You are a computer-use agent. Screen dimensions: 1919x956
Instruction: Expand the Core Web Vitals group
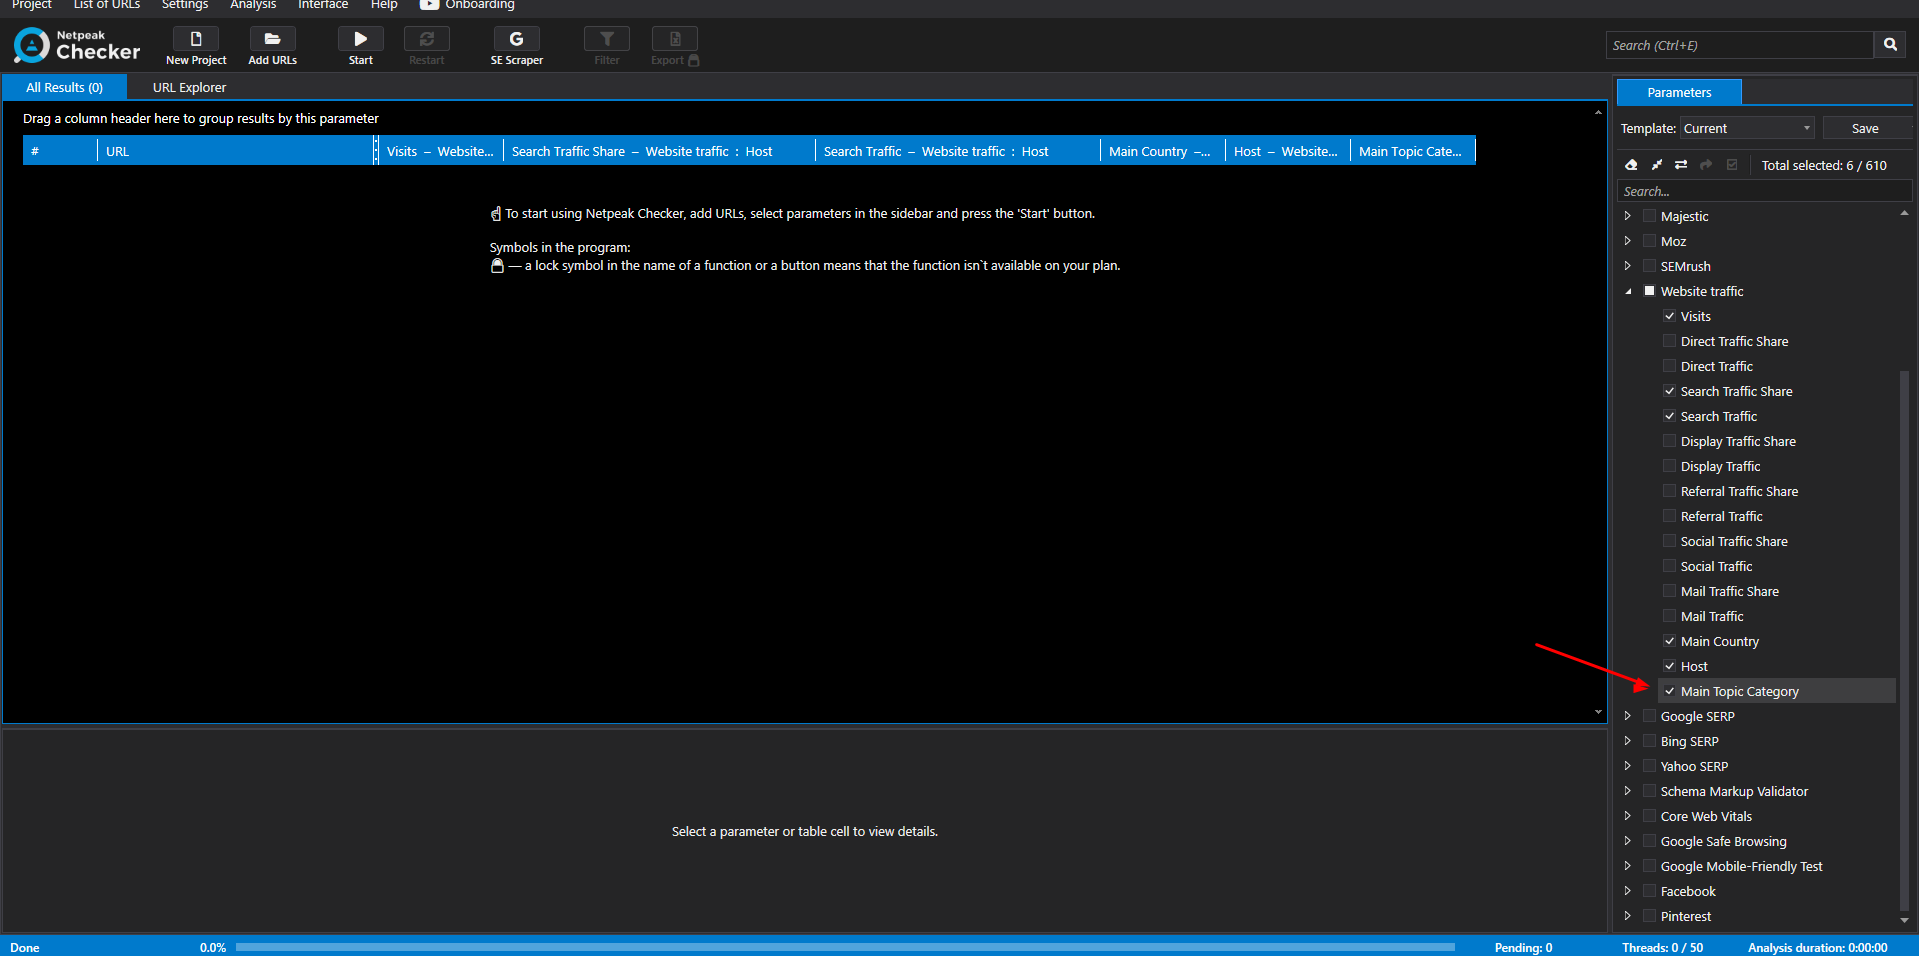[x=1628, y=816]
